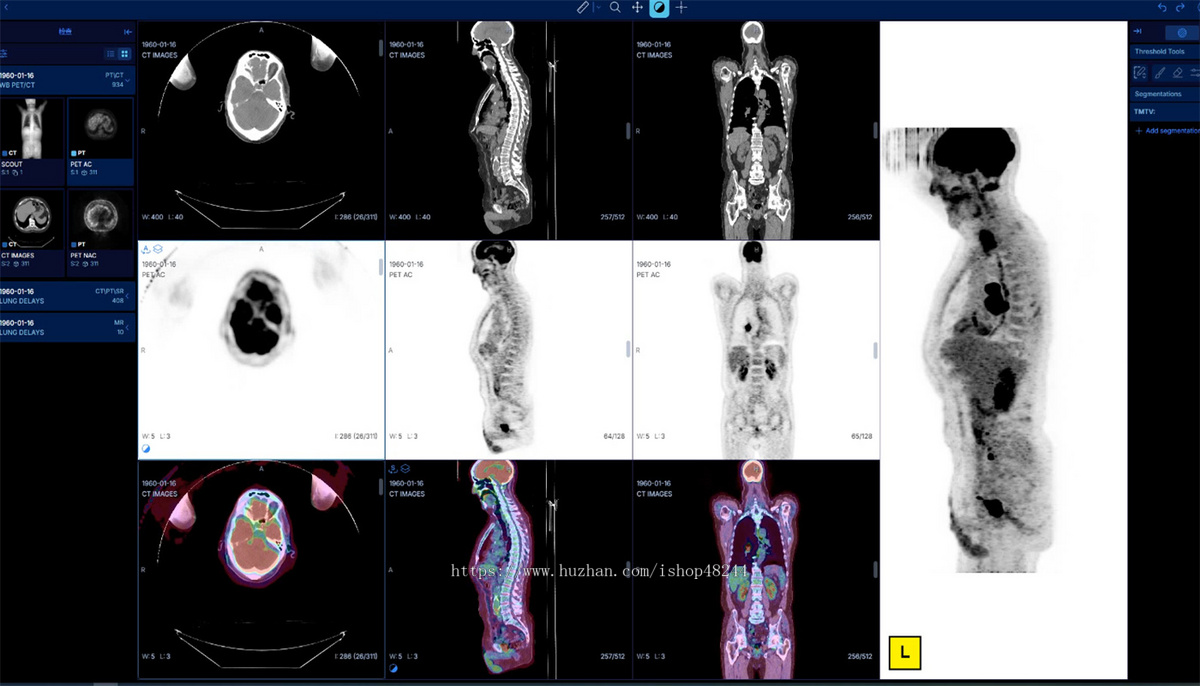Click the CT axial viewport scrollbar

click(380, 47)
